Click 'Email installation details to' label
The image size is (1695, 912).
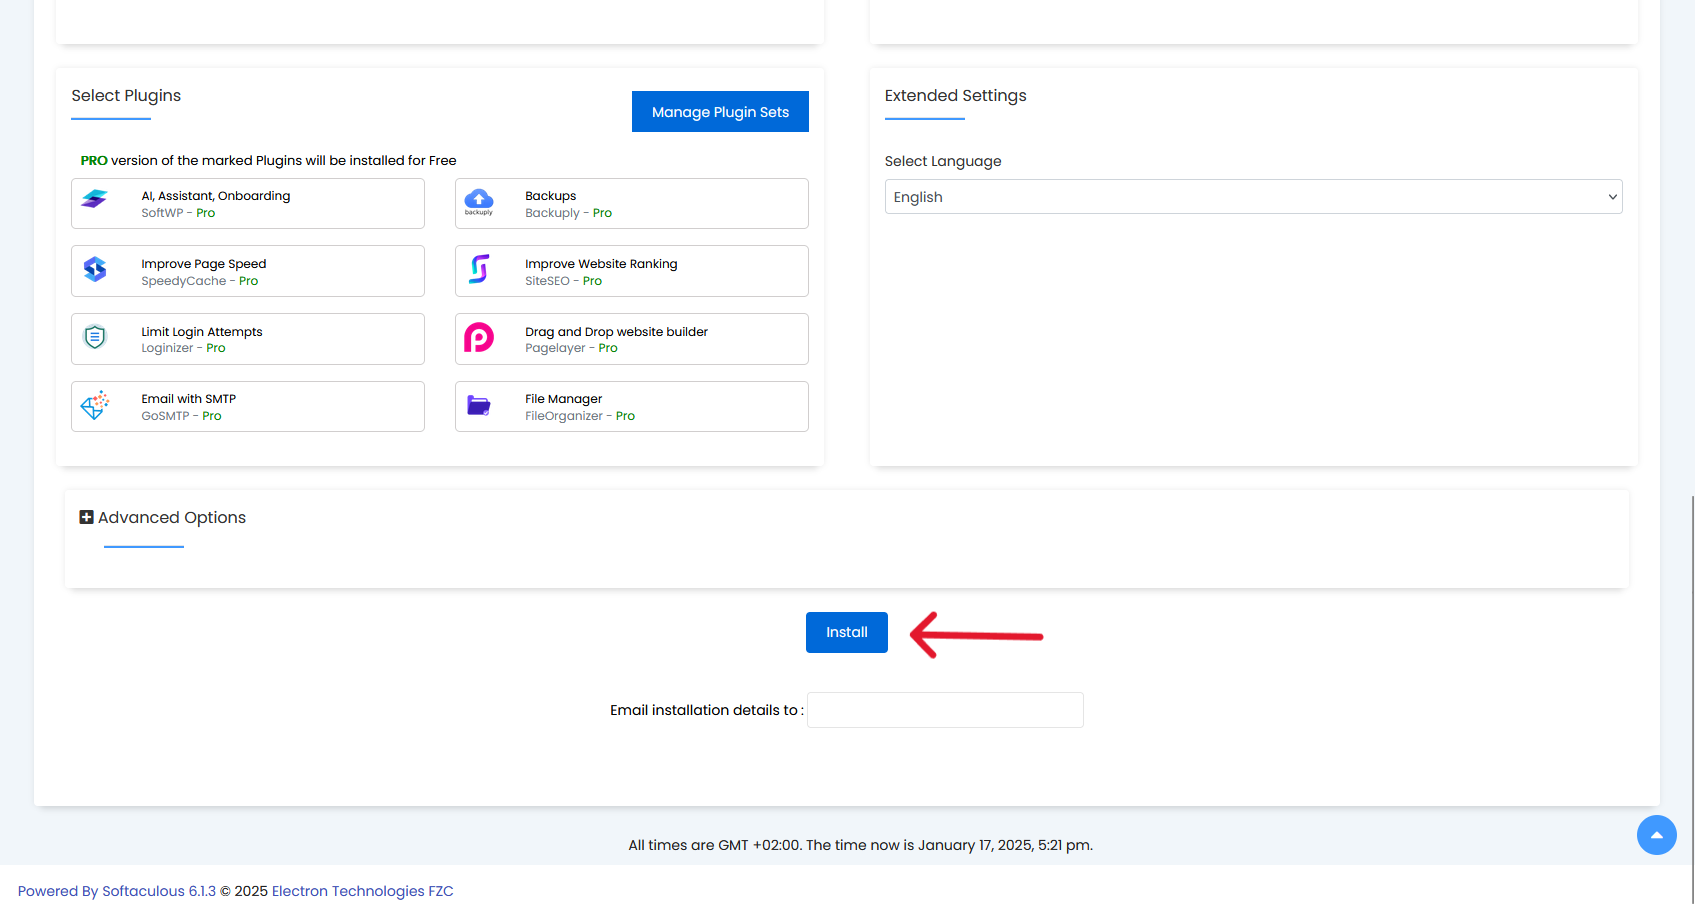706,710
